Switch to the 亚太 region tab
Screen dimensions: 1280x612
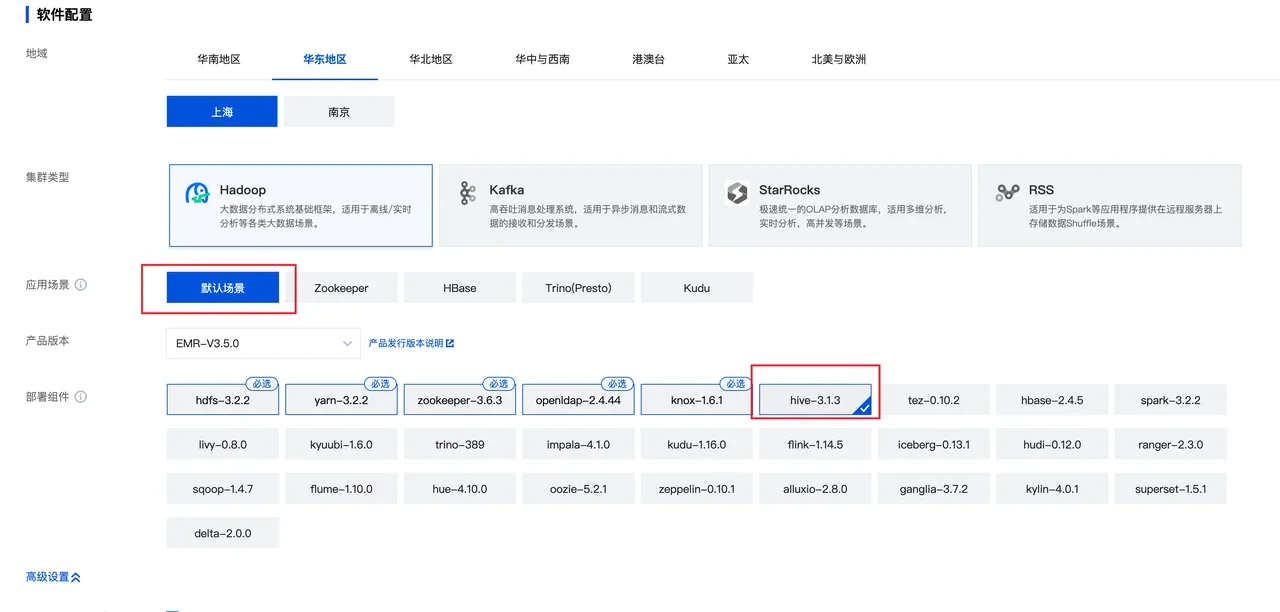pyautogui.click(x=737, y=59)
